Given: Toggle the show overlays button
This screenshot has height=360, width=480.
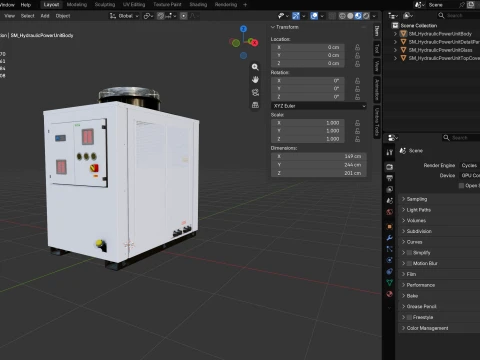Looking at the screenshot, I should click(314, 16).
